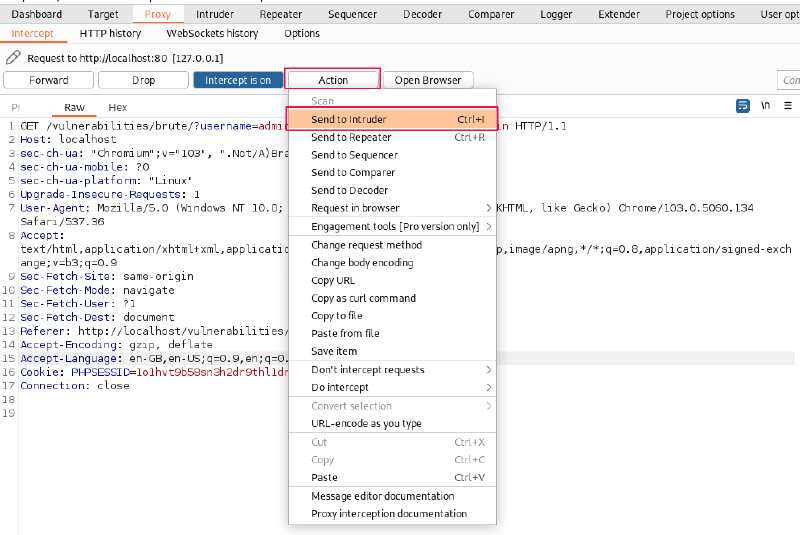The width and height of the screenshot is (800, 535).
Task: Open the Intruder main tab
Action: pyautogui.click(x=215, y=14)
